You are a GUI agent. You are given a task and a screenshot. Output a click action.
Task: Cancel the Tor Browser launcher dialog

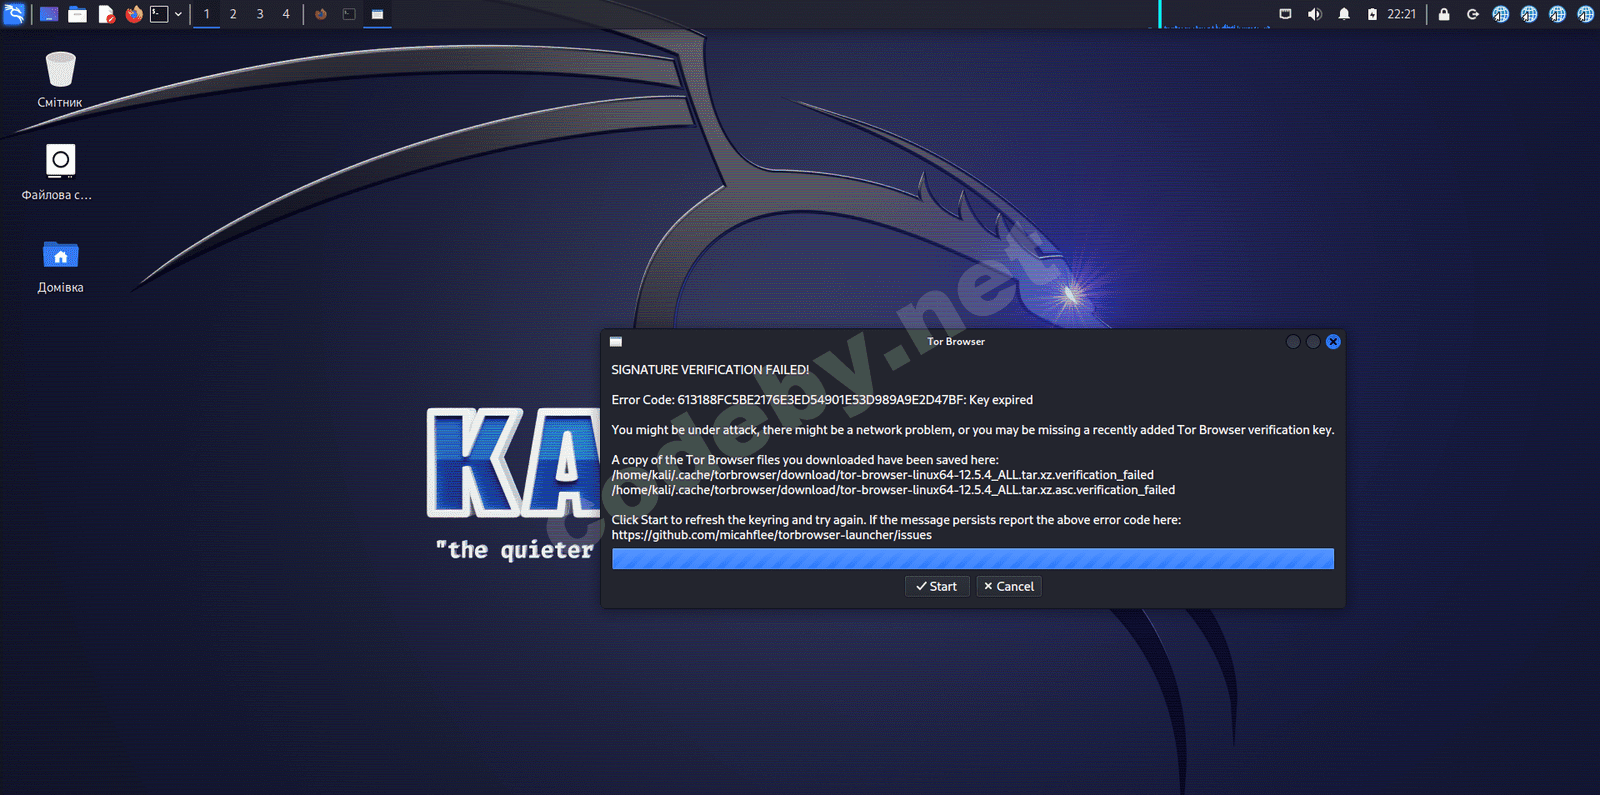[x=1009, y=587]
